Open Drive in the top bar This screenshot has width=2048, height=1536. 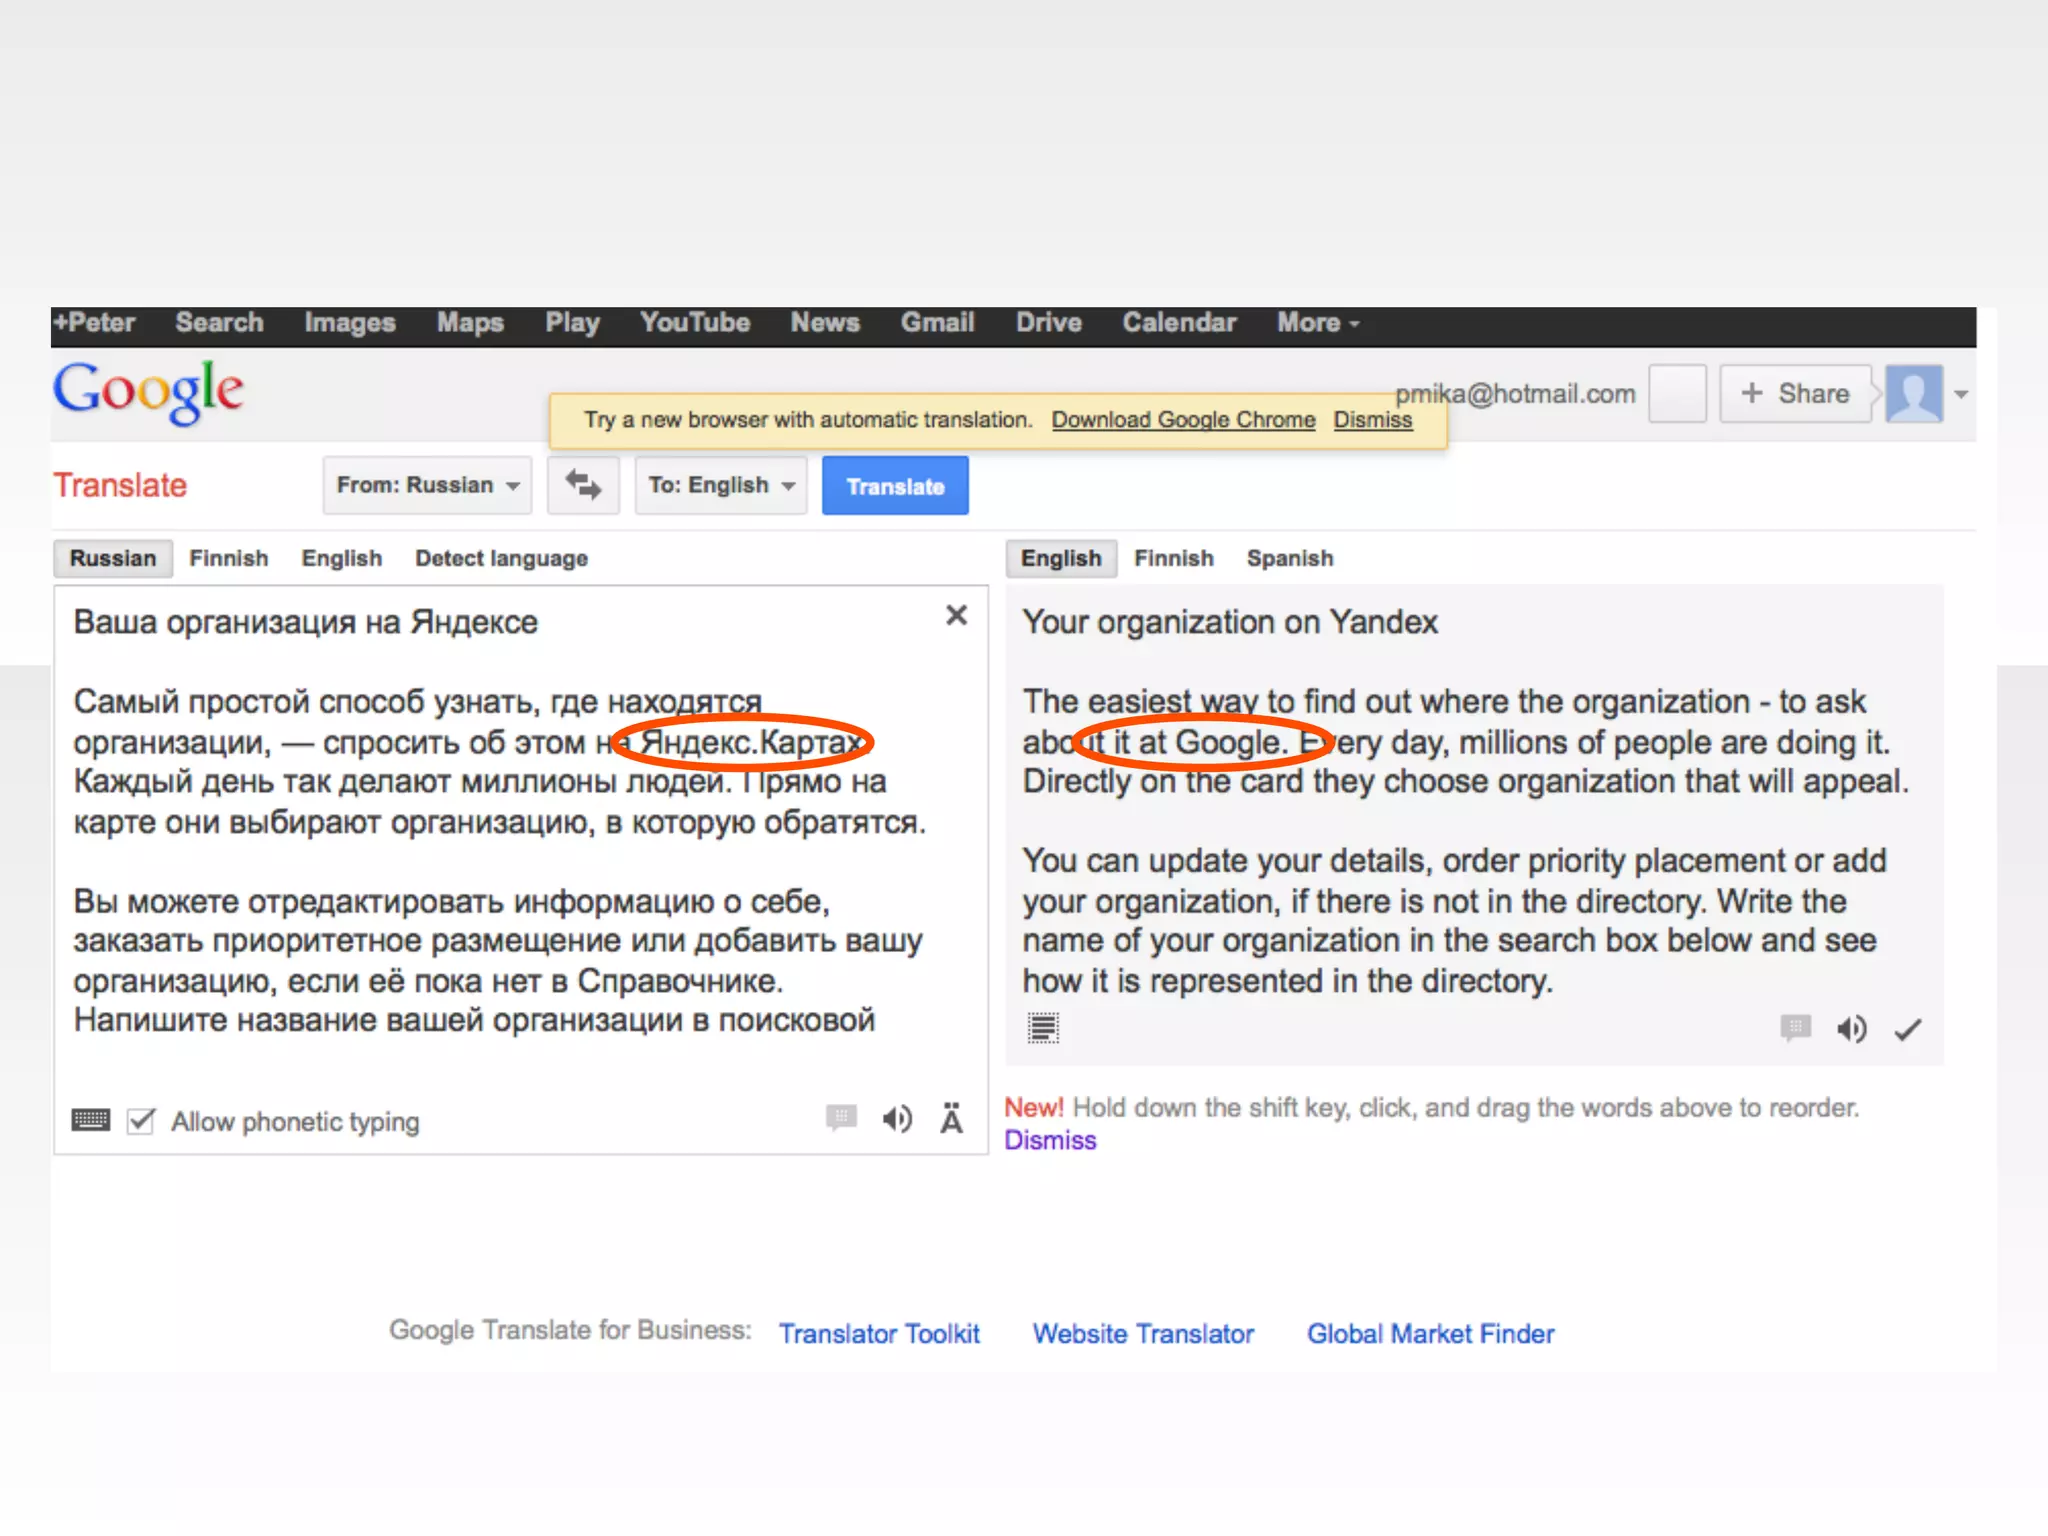(1049, 323)
